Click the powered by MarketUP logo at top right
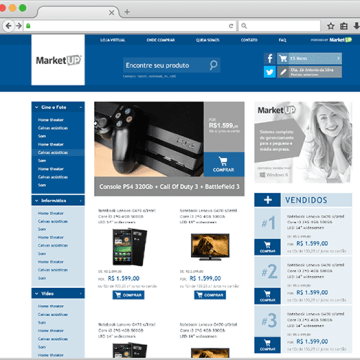This screenshot has height=360, width=360. tap(331, 40)
